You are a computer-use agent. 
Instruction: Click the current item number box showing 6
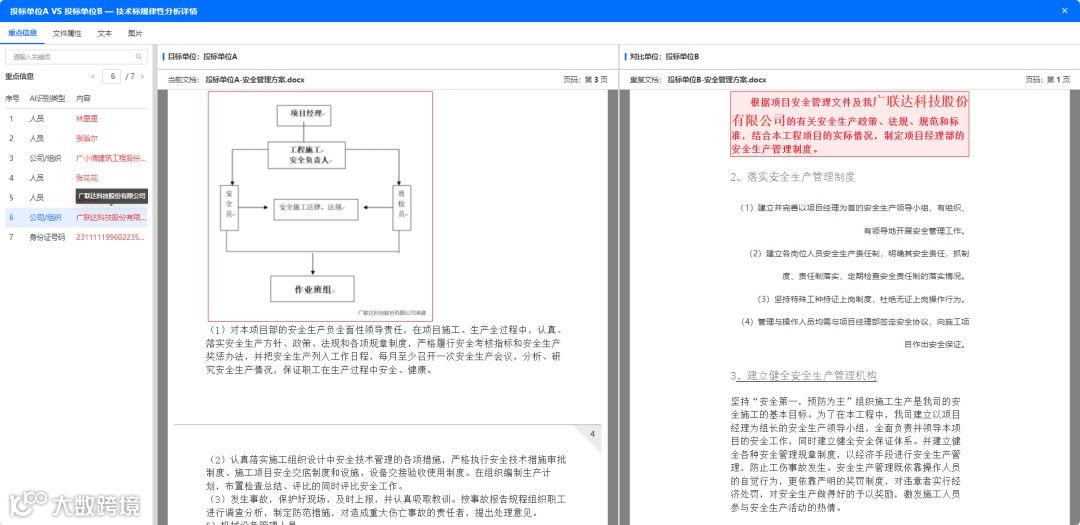tap(112, 76)
